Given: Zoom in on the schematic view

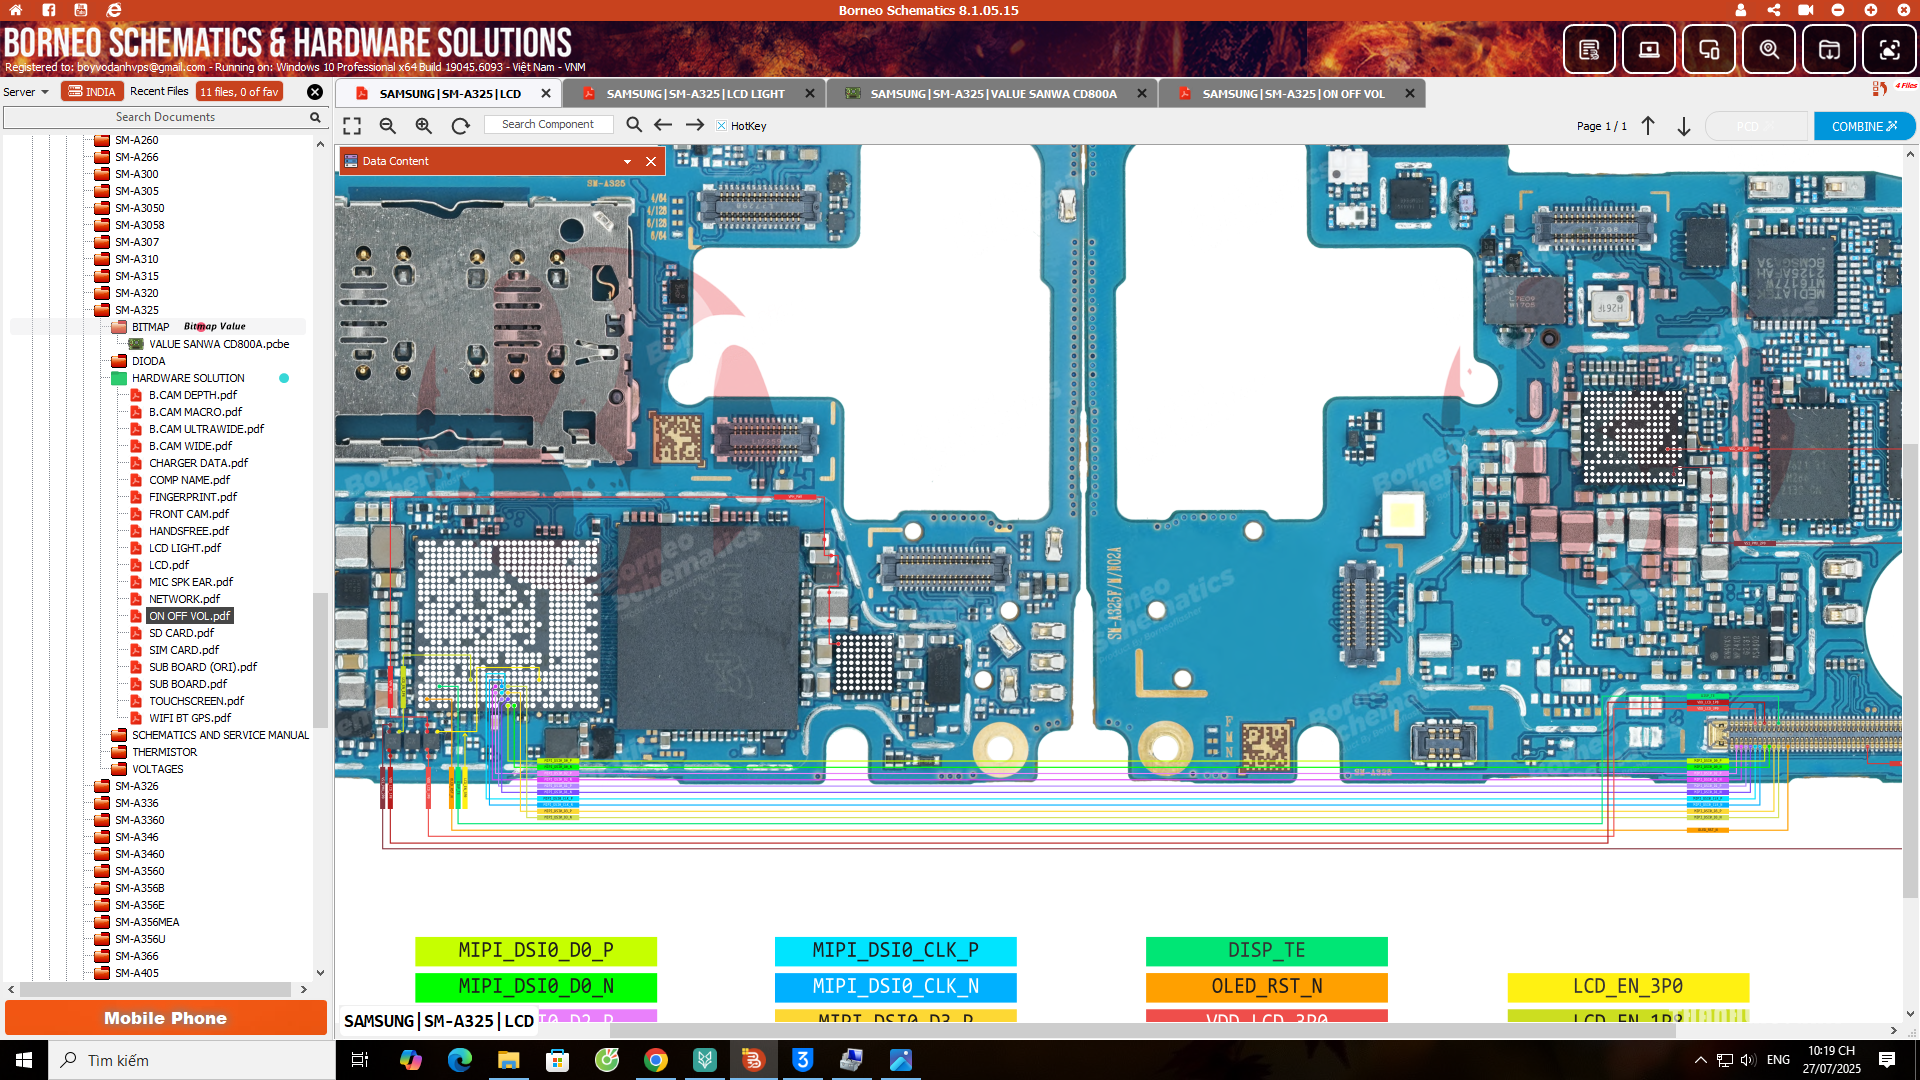Looking at the screenshot, I should coord(424,126).
